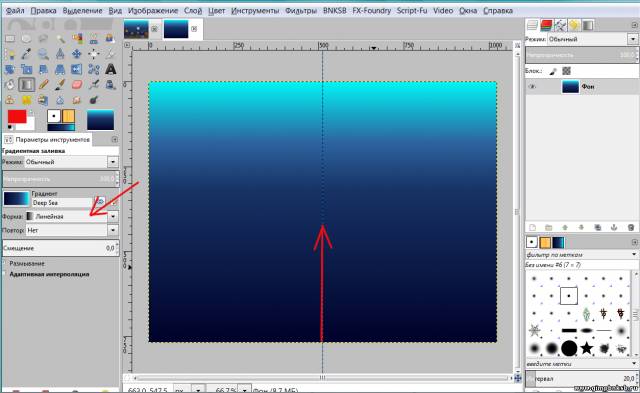Select the Paintbrush tool

point(60,85)
